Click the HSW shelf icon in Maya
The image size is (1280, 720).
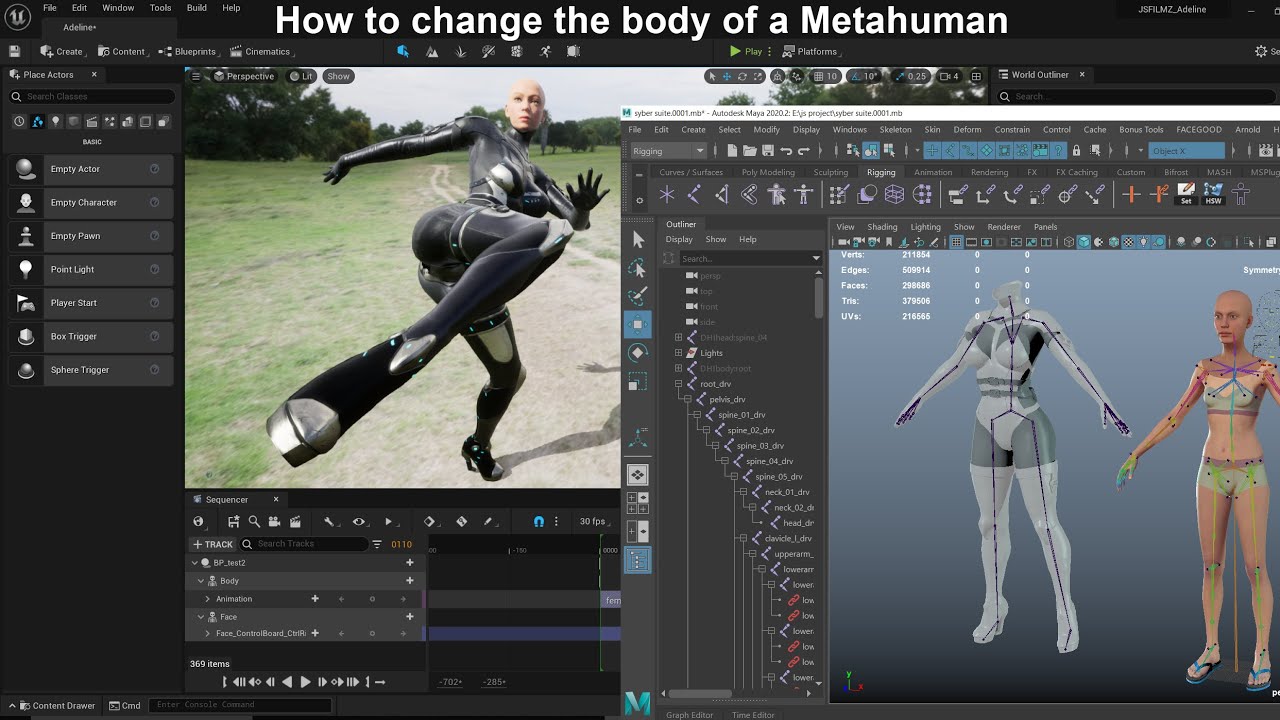coord(1213,194)
